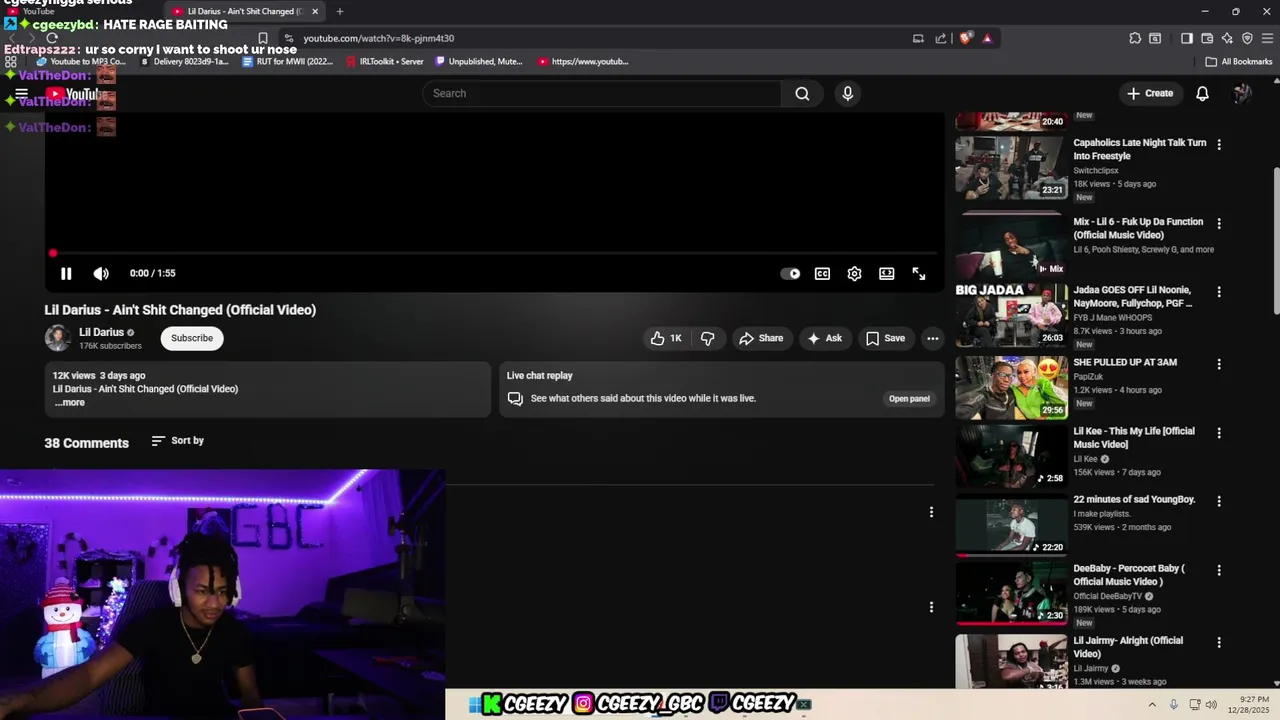Open the Brave Rewards triangle icon
The height and width of the screenshot is (720, 1280).
click(x=987, y=38)
